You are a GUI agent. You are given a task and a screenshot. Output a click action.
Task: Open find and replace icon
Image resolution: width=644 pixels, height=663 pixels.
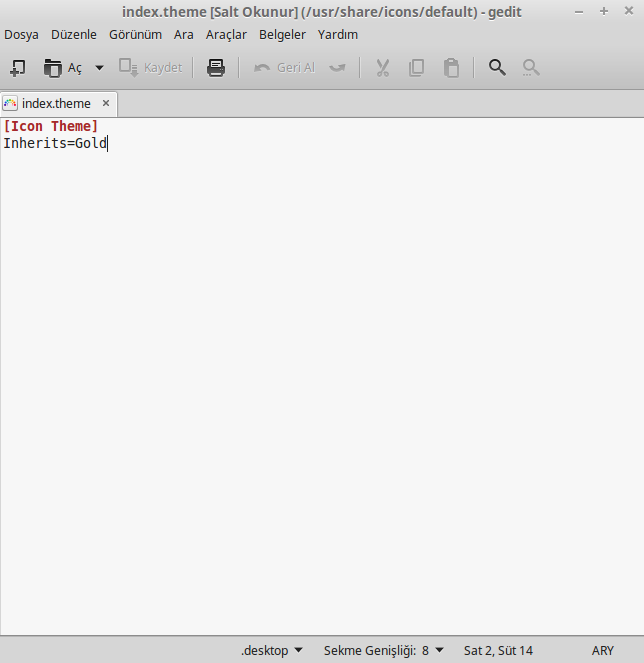pos(531,68)
